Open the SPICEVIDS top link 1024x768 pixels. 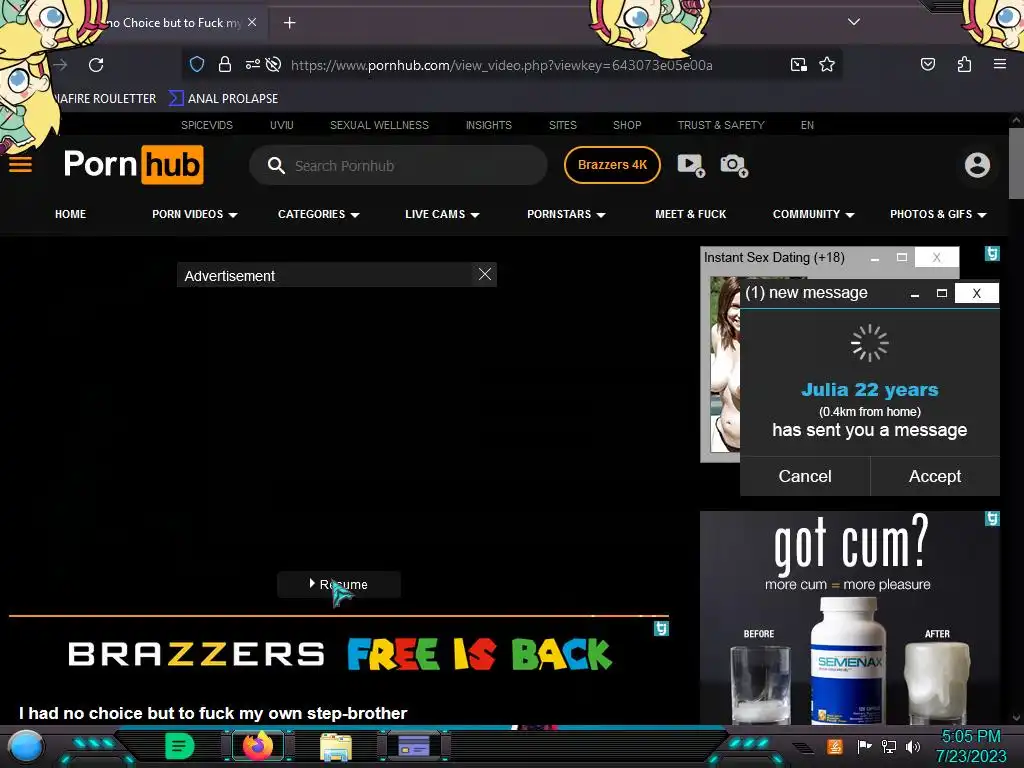coord(207,125)
